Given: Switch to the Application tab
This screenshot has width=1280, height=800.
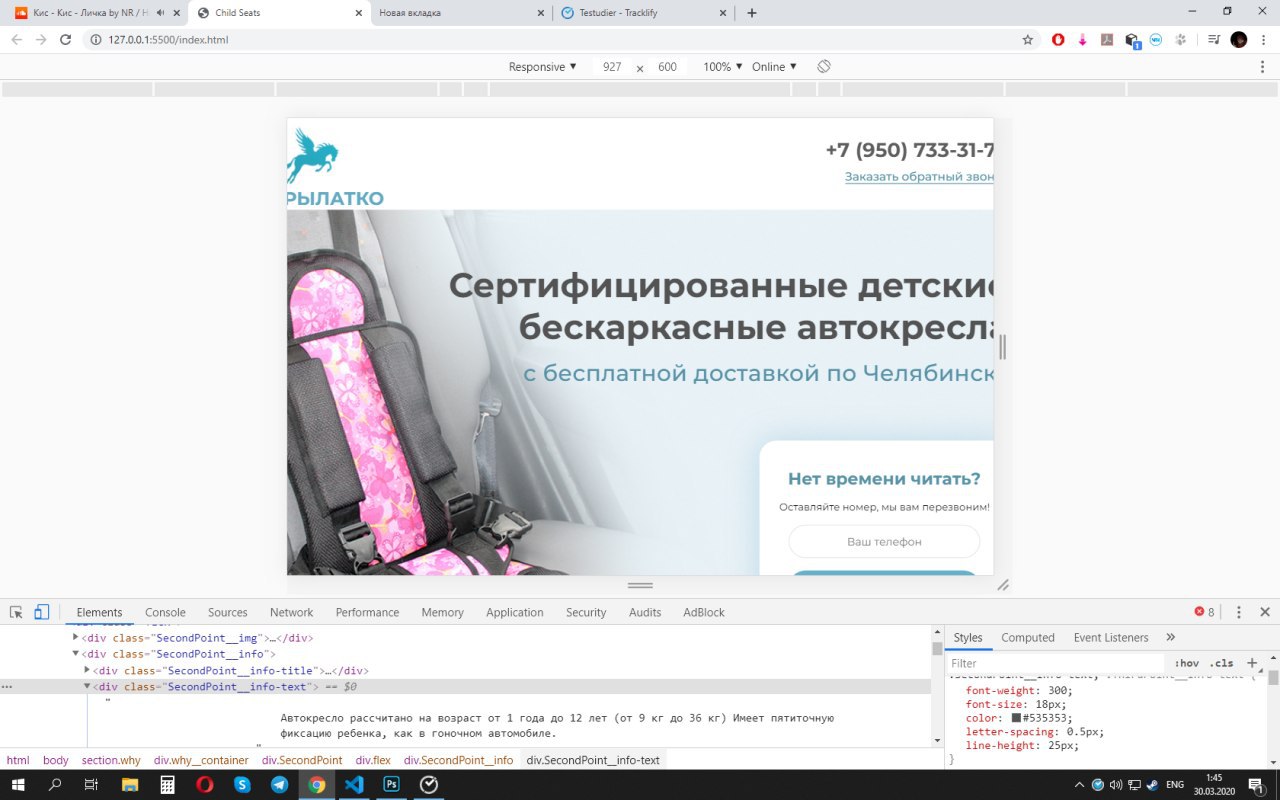Looking at the screenshot, I should click(x=514, y=612).
